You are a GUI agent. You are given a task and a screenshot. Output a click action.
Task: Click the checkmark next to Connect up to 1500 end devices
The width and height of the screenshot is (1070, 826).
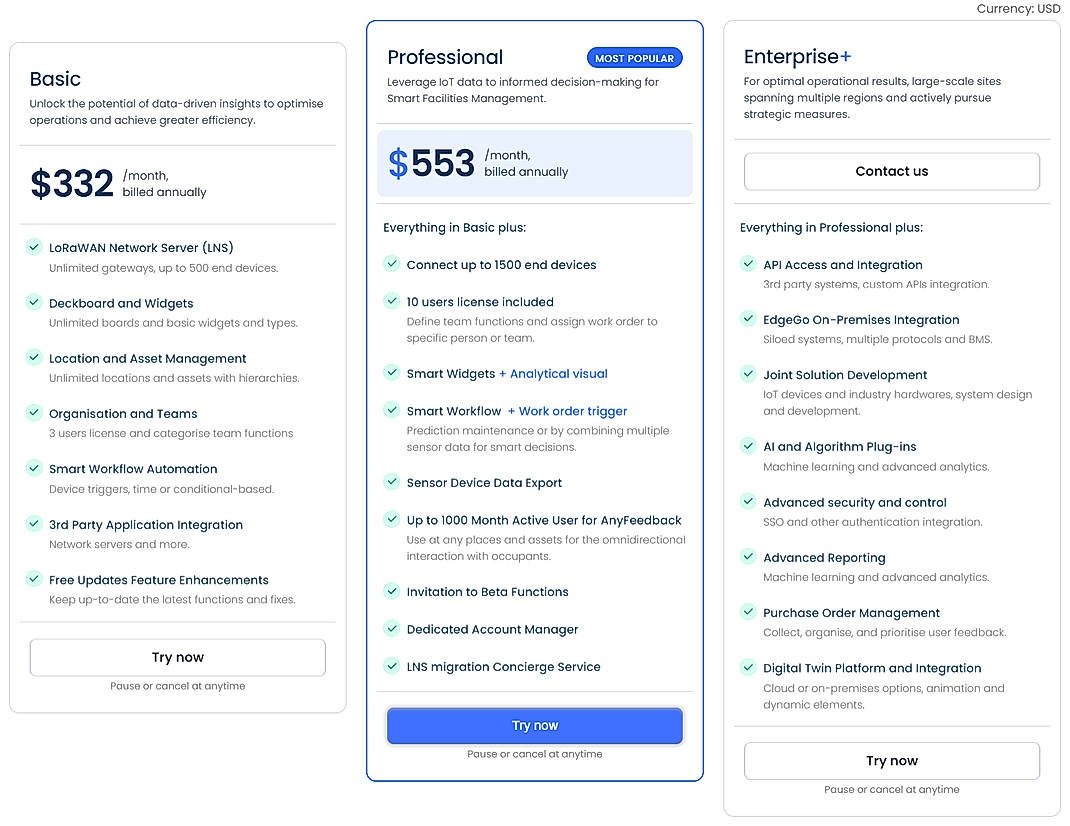click(x=391, y=264)
